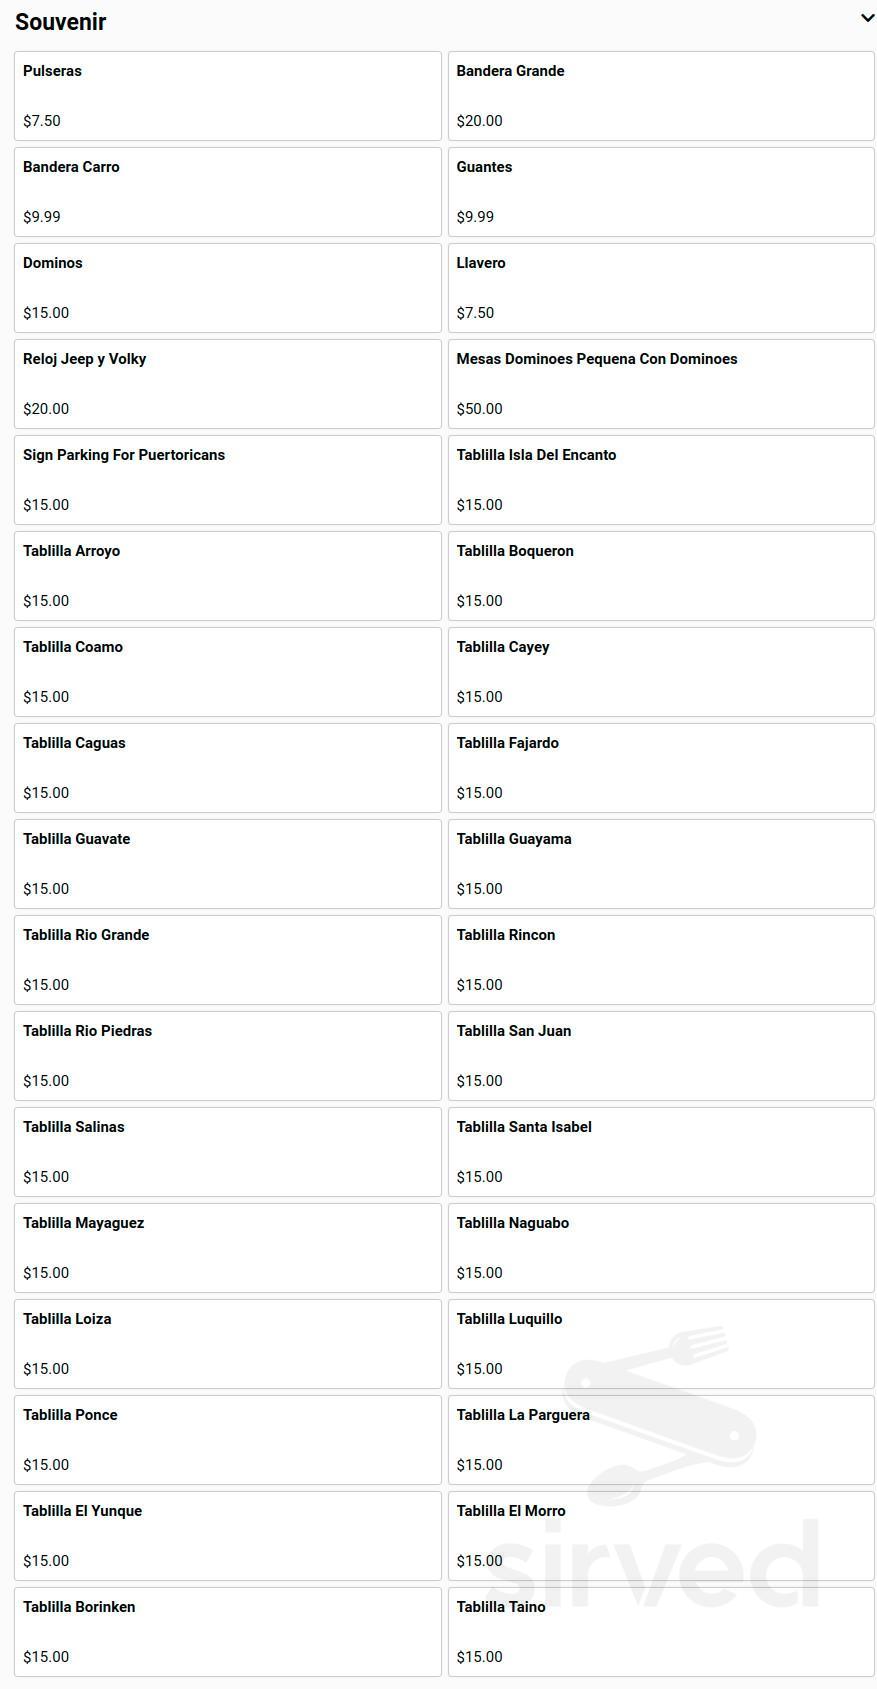Open Reloj Jeep y Volky item

(x=228, y=384)
